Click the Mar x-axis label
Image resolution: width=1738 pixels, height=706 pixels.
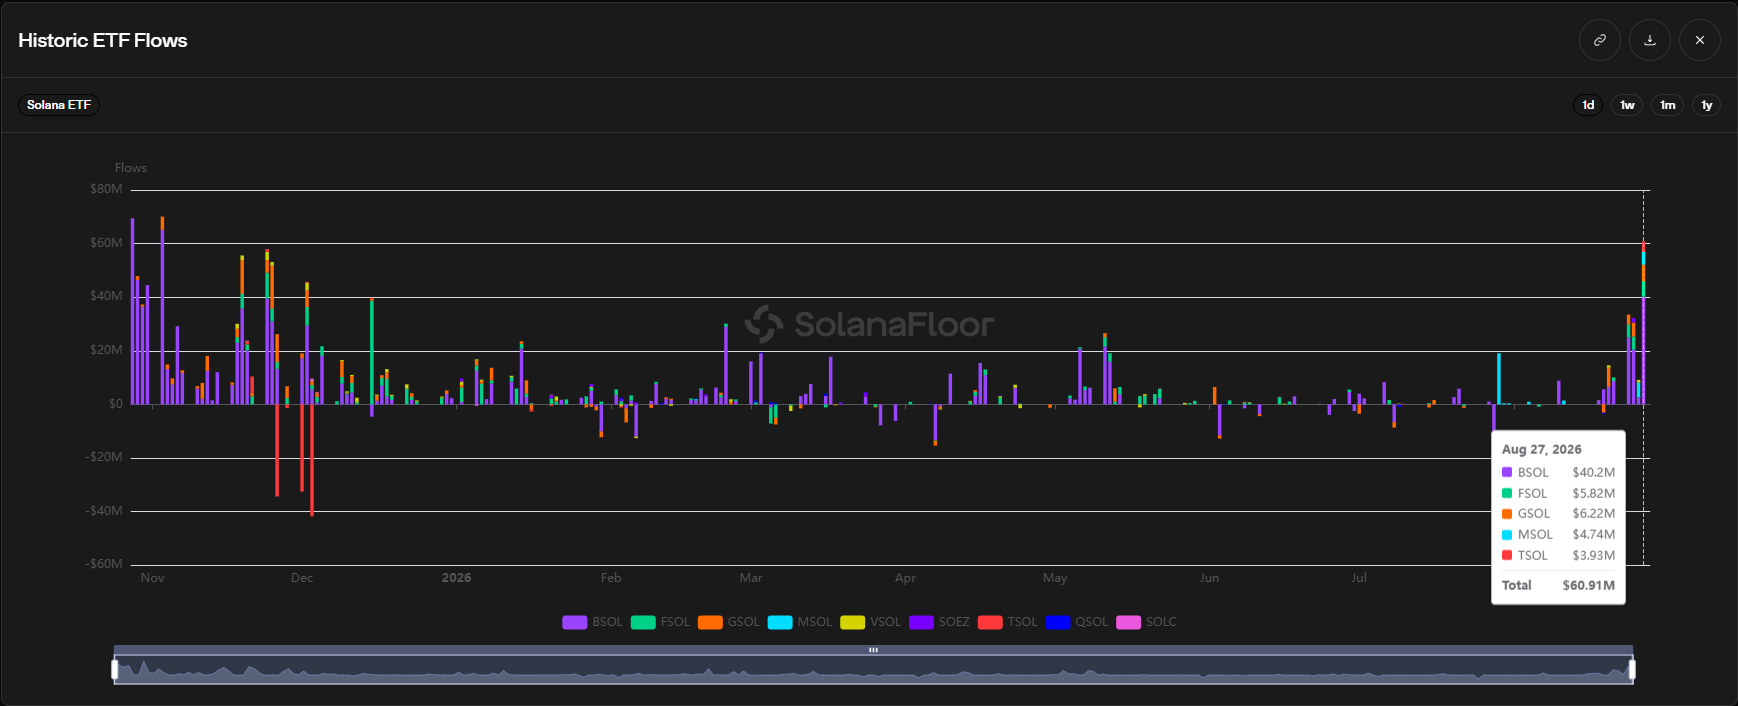tap(751, 578)
